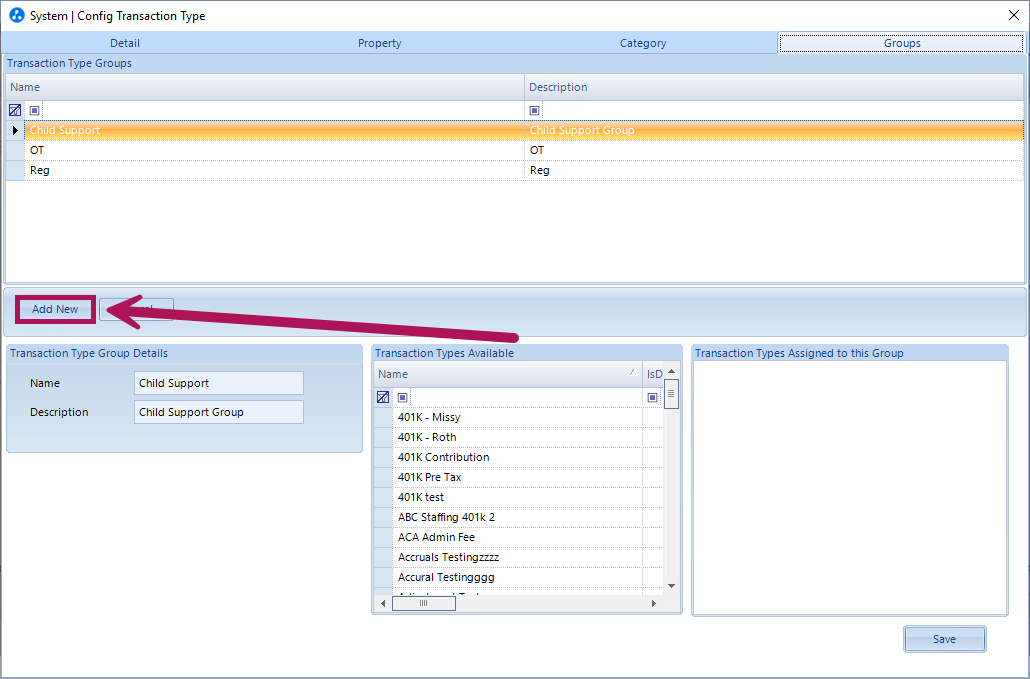Click scroll right arrow in Available types list
This screenshot has height=679, width=1030.
coord(654,603)
